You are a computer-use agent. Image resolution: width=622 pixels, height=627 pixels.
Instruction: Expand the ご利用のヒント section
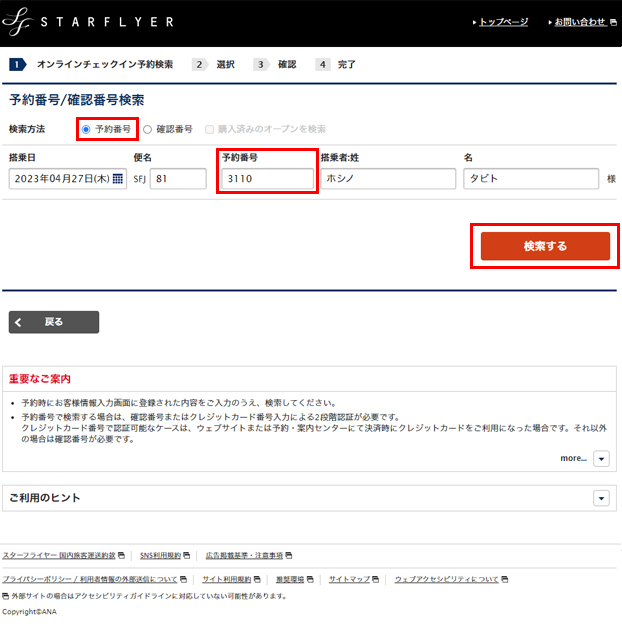pyautogui.click(x=601, y=498)
